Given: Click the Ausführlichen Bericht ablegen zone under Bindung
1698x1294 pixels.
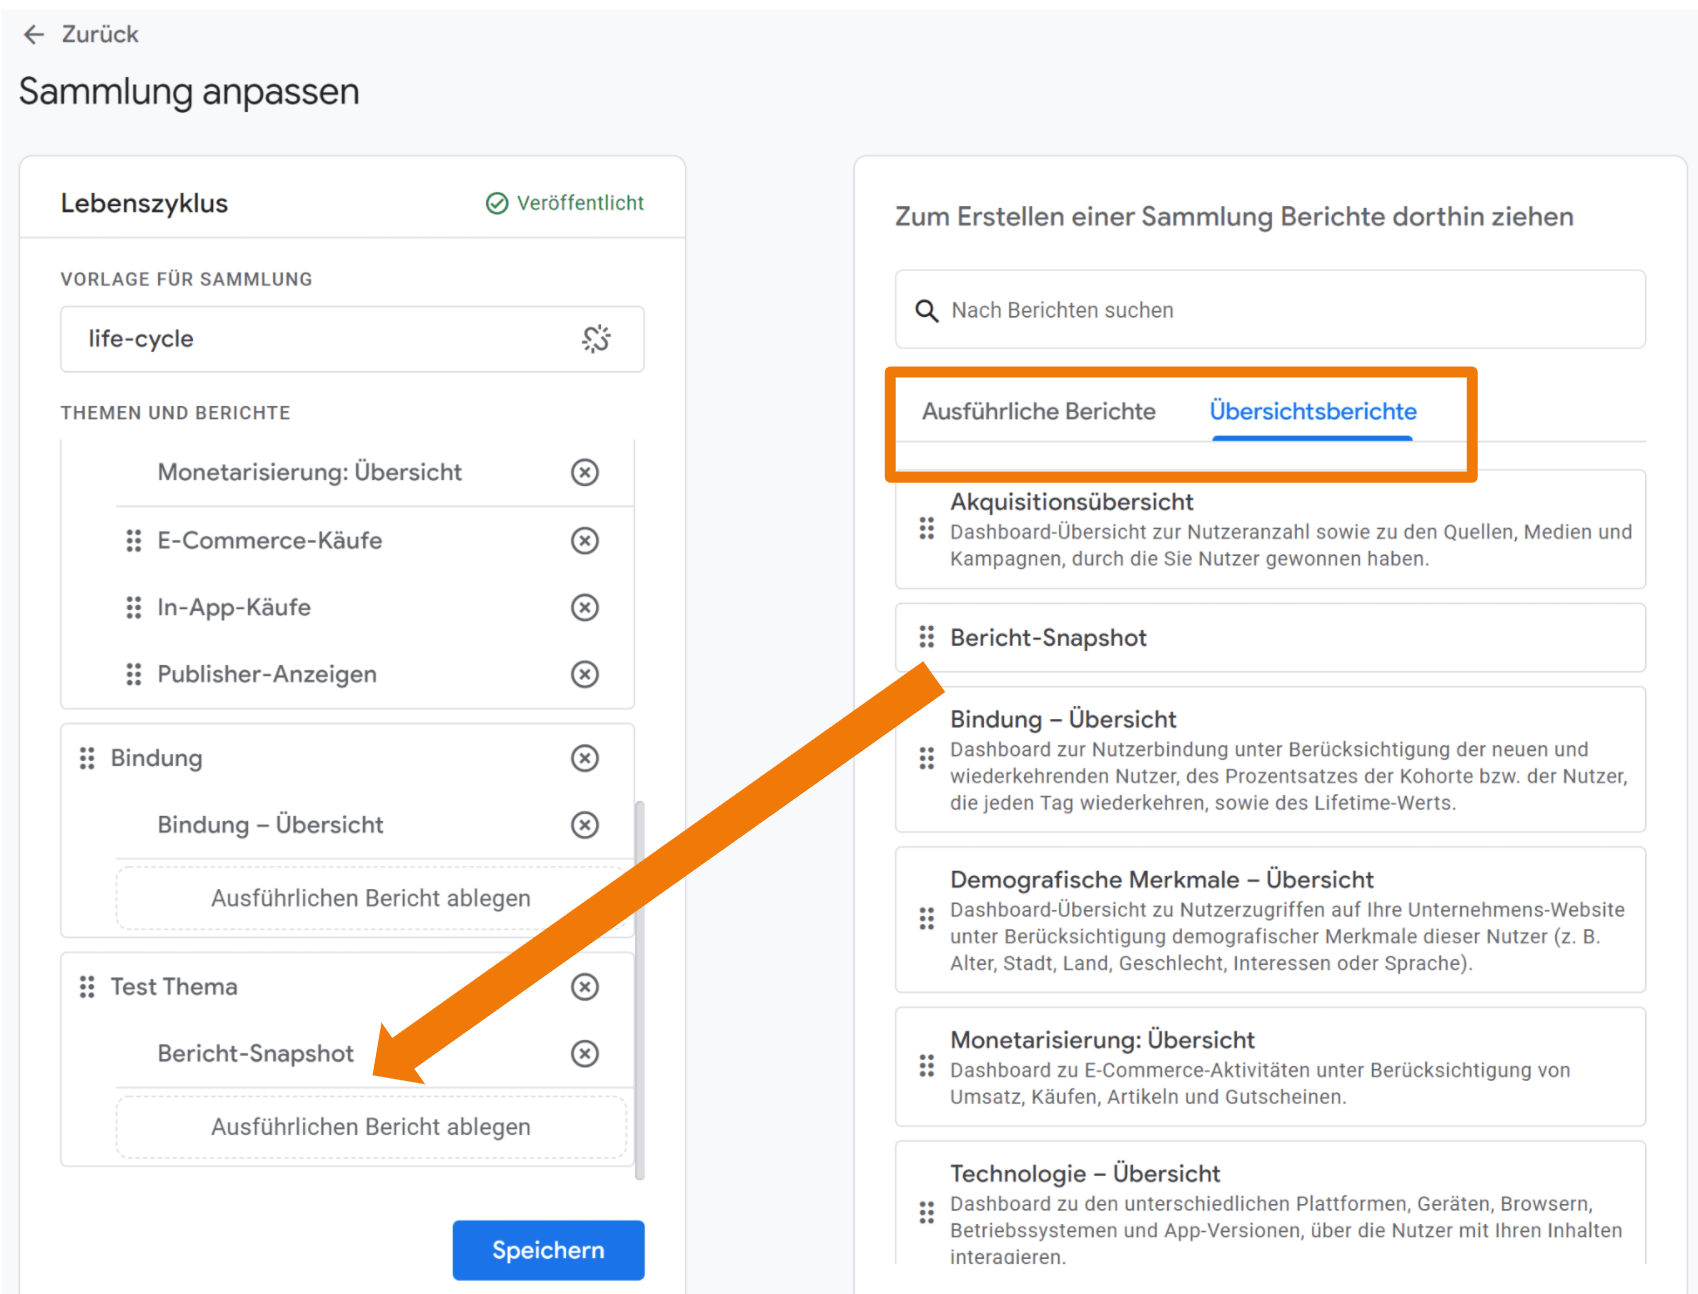Looking at the screenshot, I should pos(371,899).
